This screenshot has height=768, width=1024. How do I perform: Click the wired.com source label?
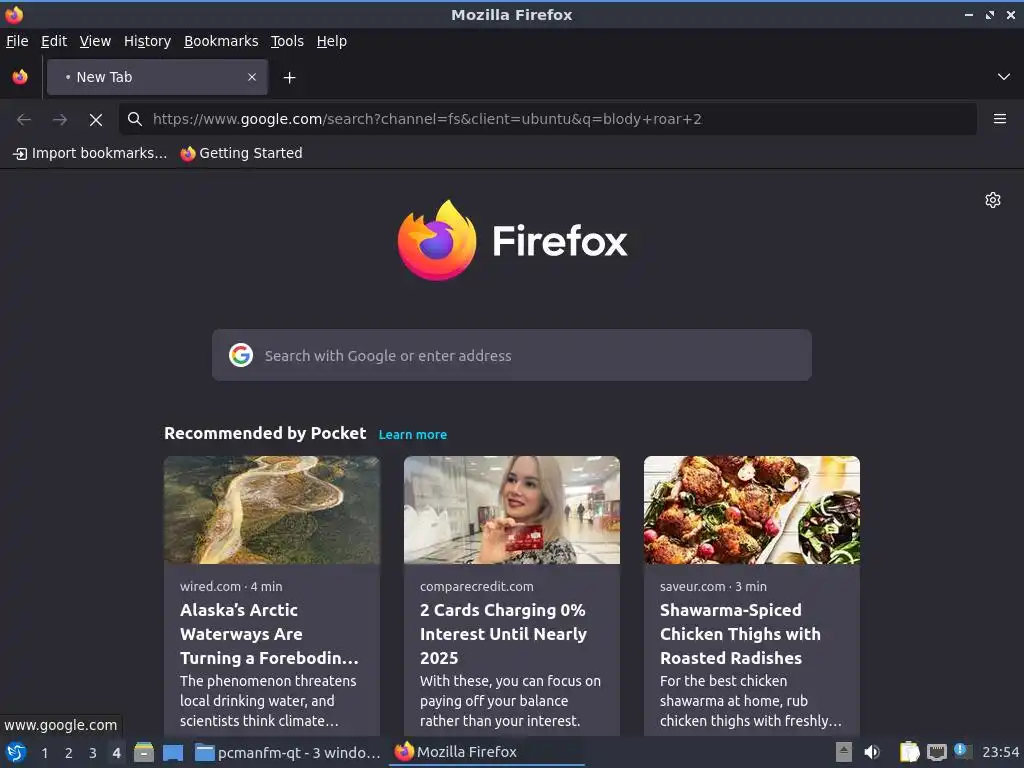[x=210, y=586]
